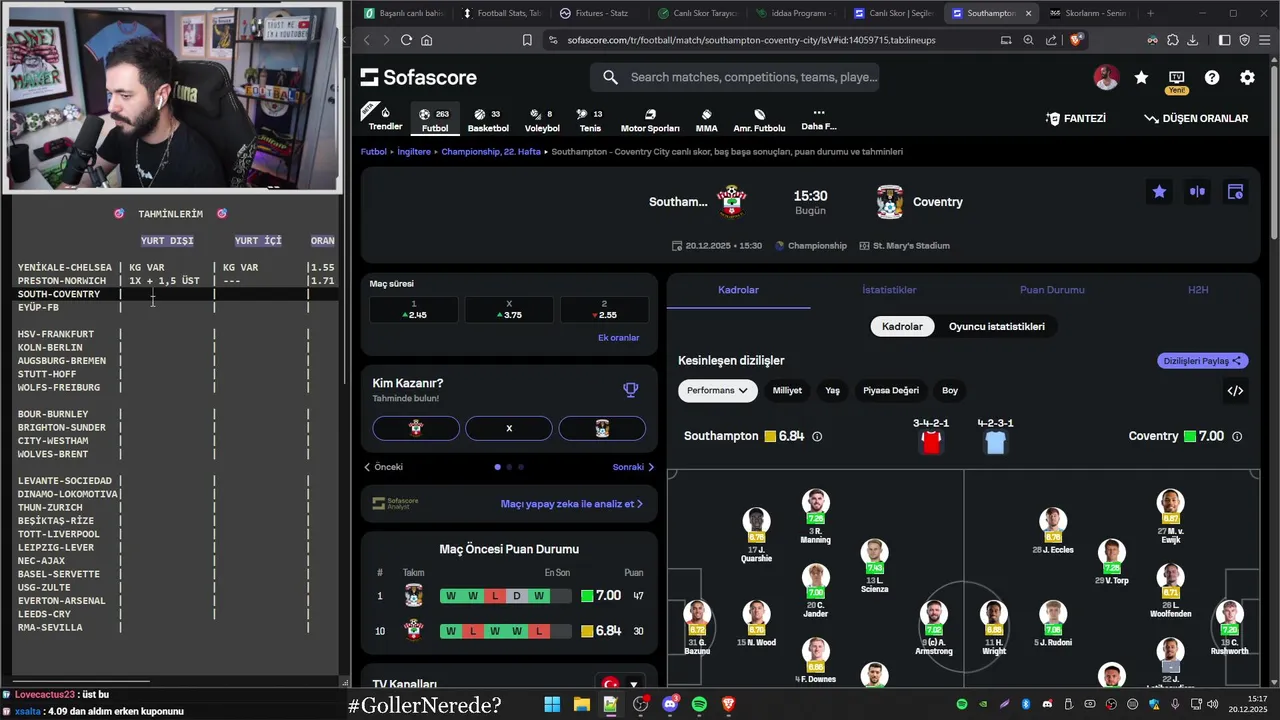This screenshot has width=1280, height=720.
Task: Select the Oyuncu istatistikleri pill toggle
Action: click(997, 326)
